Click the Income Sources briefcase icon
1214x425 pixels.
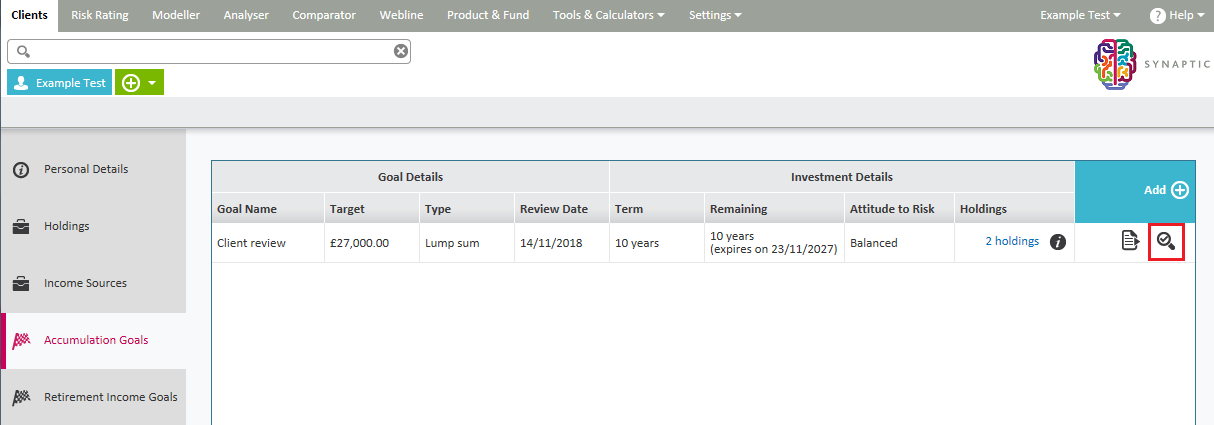tap(21, 284)
